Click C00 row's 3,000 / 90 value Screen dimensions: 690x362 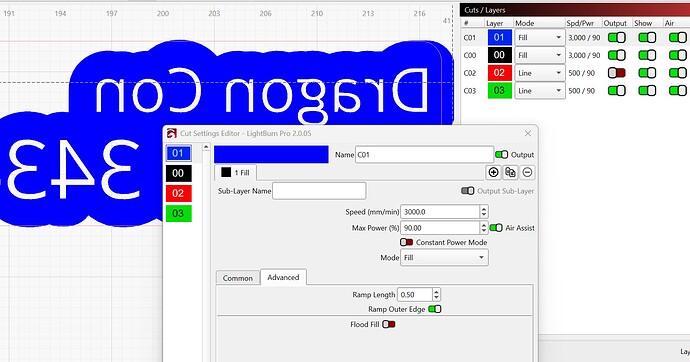584,55
